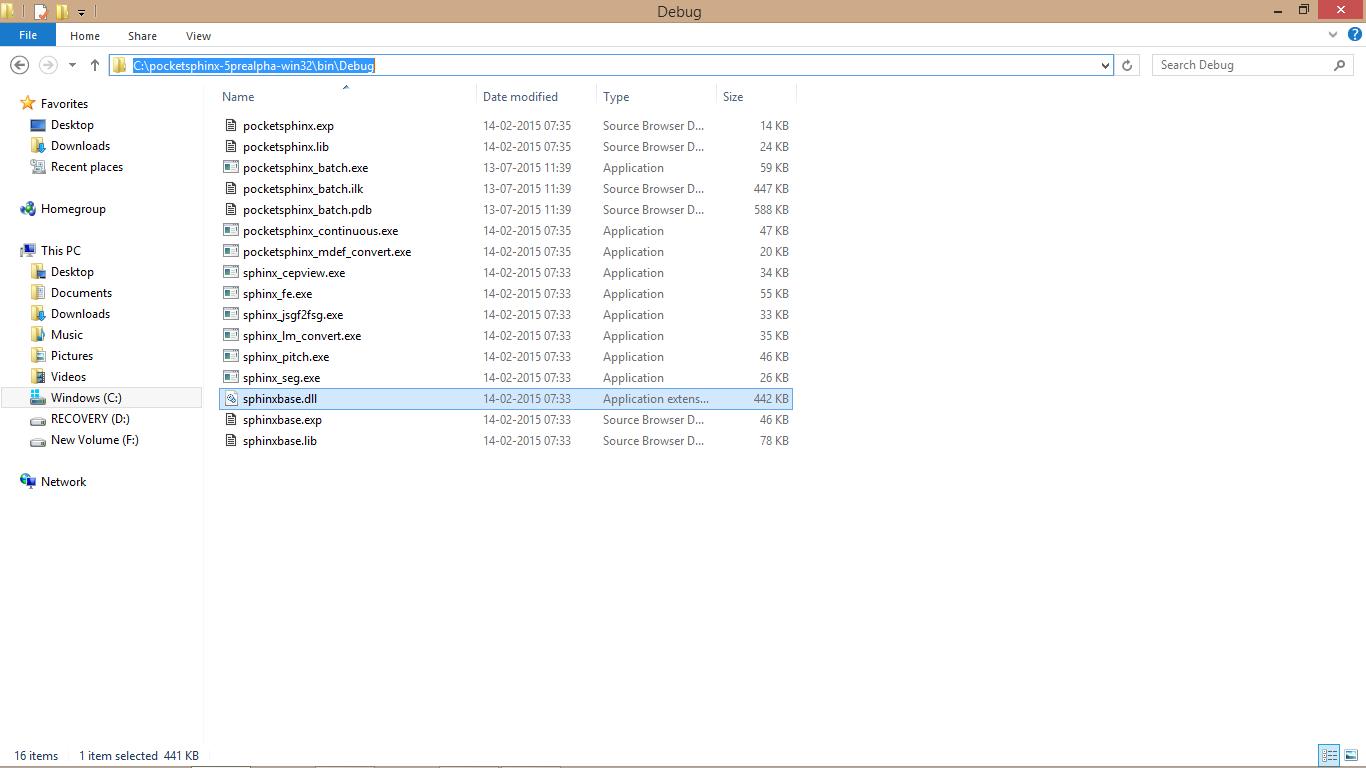The width and height of the screenshot is (1366, 768).
Task: Click the pocketsphinx_batch.pdb file icon
Action: pos(231,210)
